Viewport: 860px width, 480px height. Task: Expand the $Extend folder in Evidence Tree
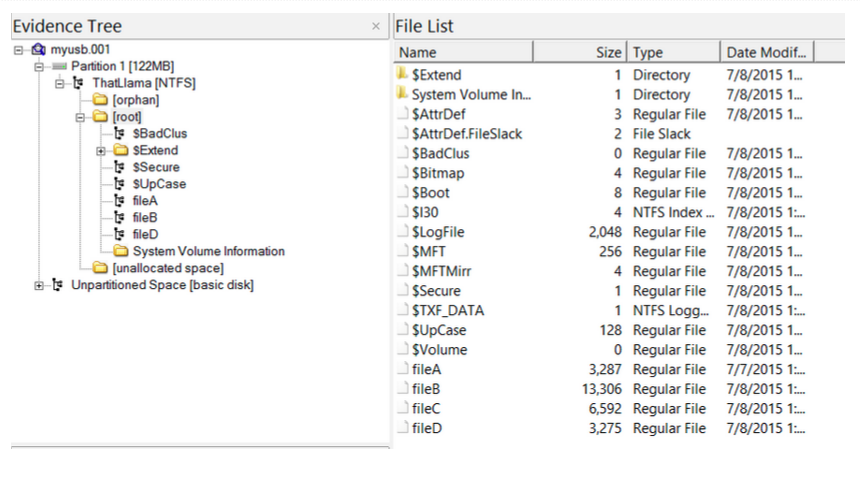click(101, 150)
